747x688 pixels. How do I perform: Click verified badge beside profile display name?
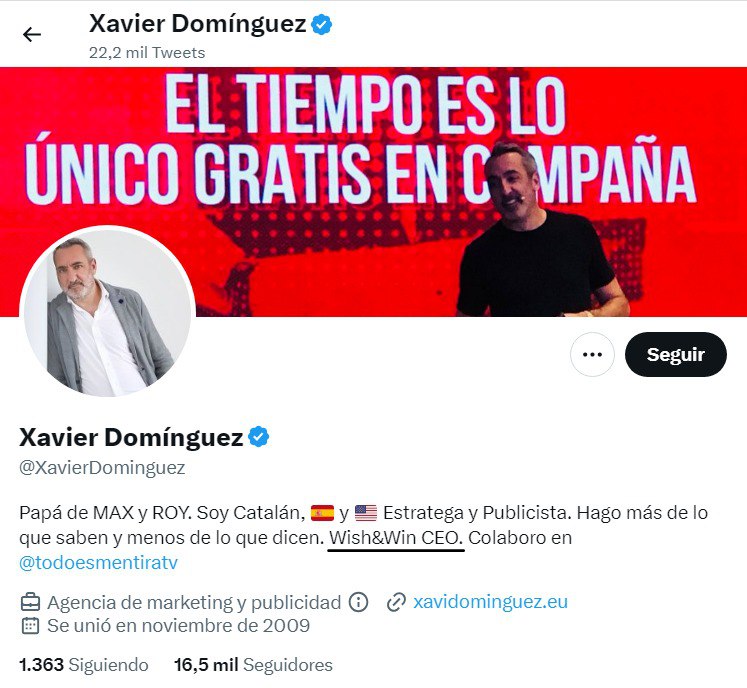[259, 437]
